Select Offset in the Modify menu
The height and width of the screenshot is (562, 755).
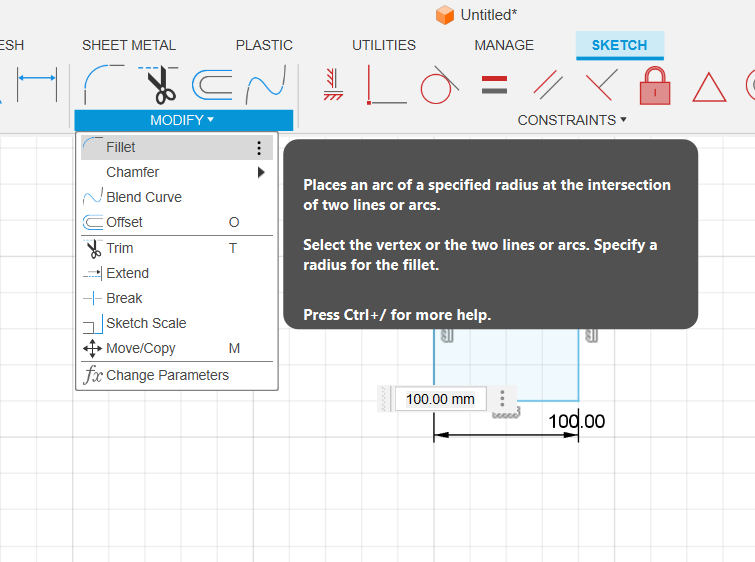coord(177,222)
